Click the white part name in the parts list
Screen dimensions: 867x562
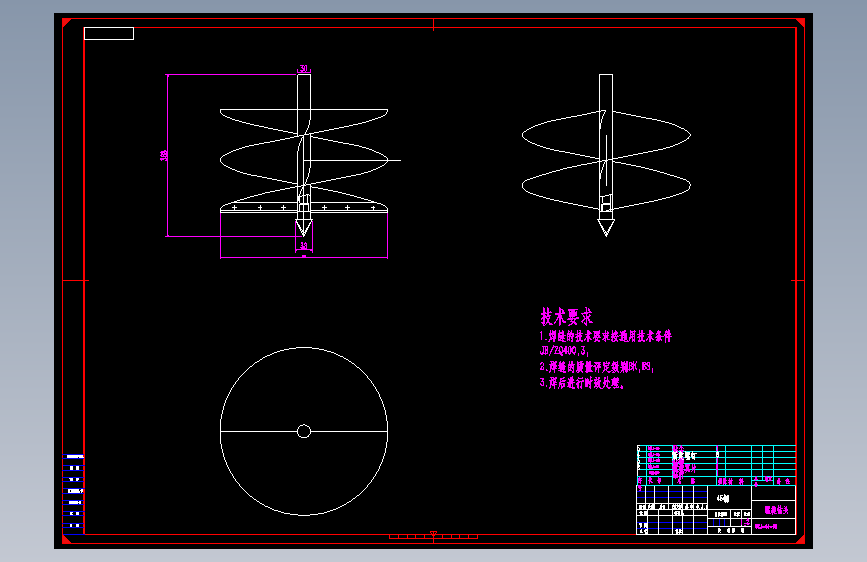[x=685, y=456]
